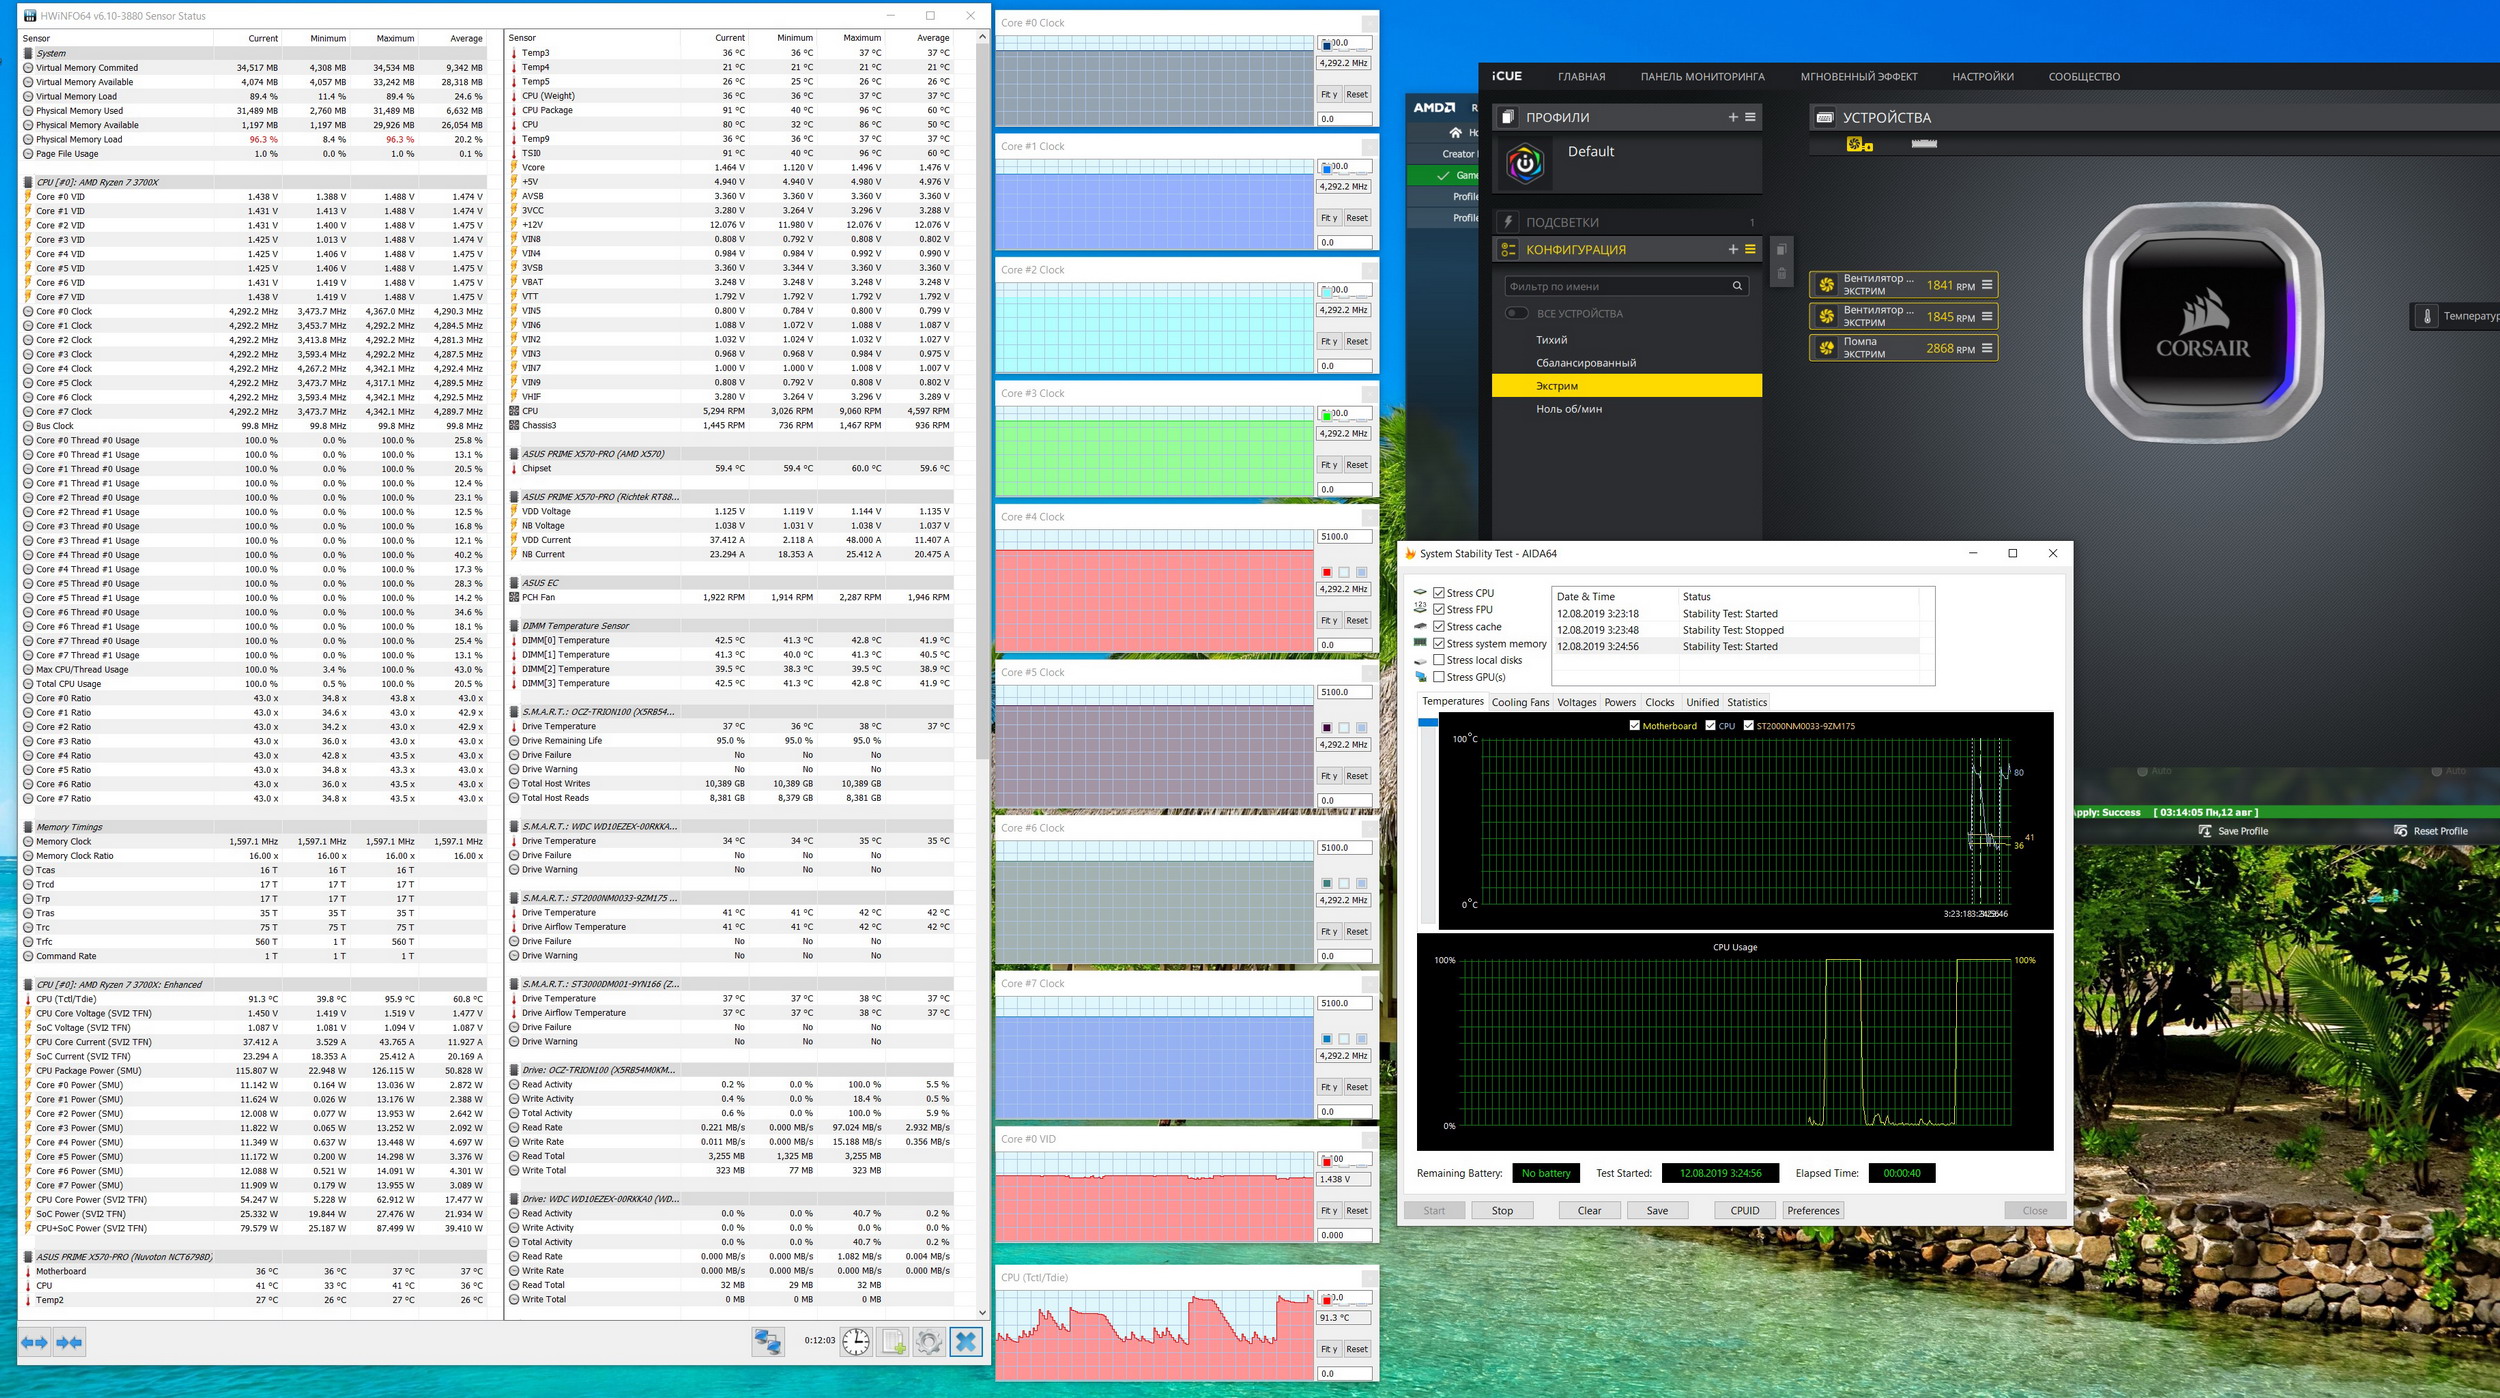
Task: Switch to the Cooling Fans tab
Action: coord(1520,702)
